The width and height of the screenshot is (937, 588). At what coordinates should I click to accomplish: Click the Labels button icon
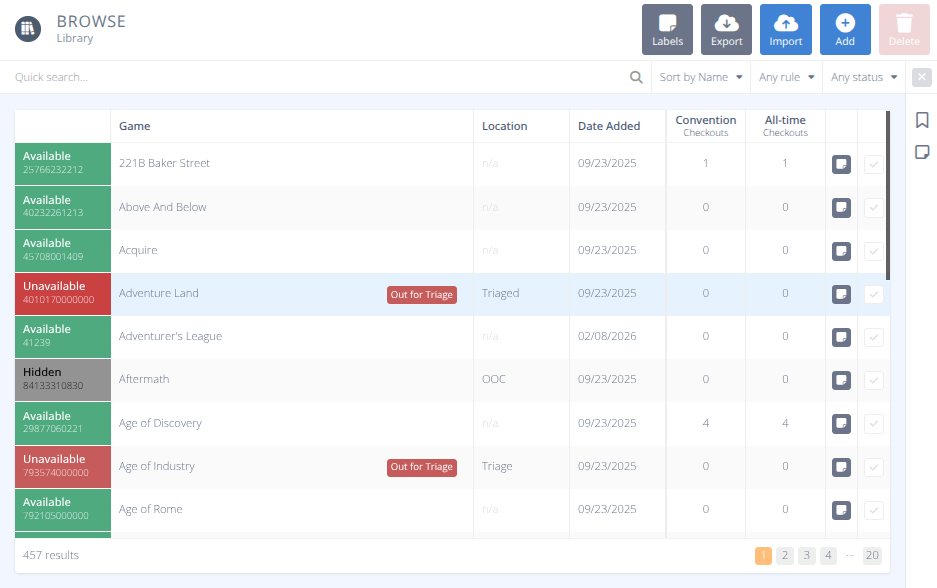[667, 23]
